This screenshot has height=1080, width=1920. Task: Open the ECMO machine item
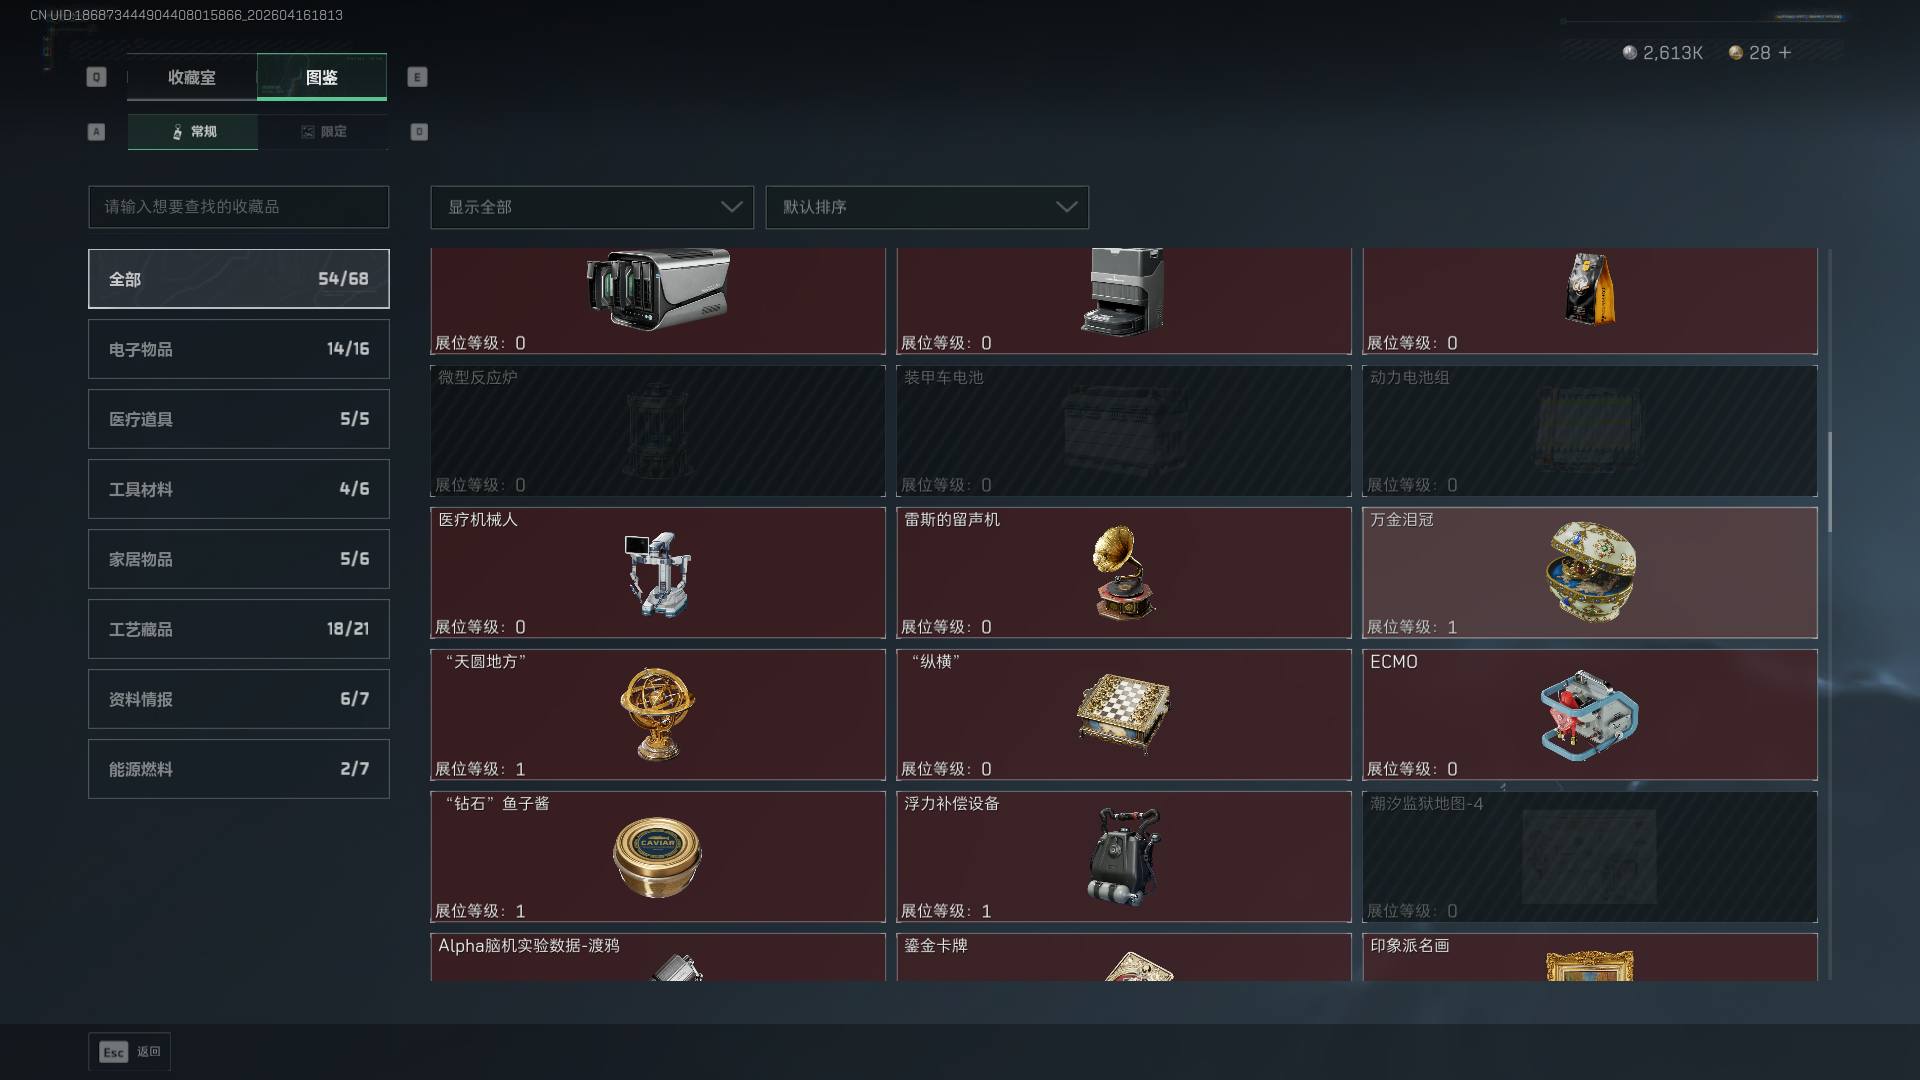1590,715
